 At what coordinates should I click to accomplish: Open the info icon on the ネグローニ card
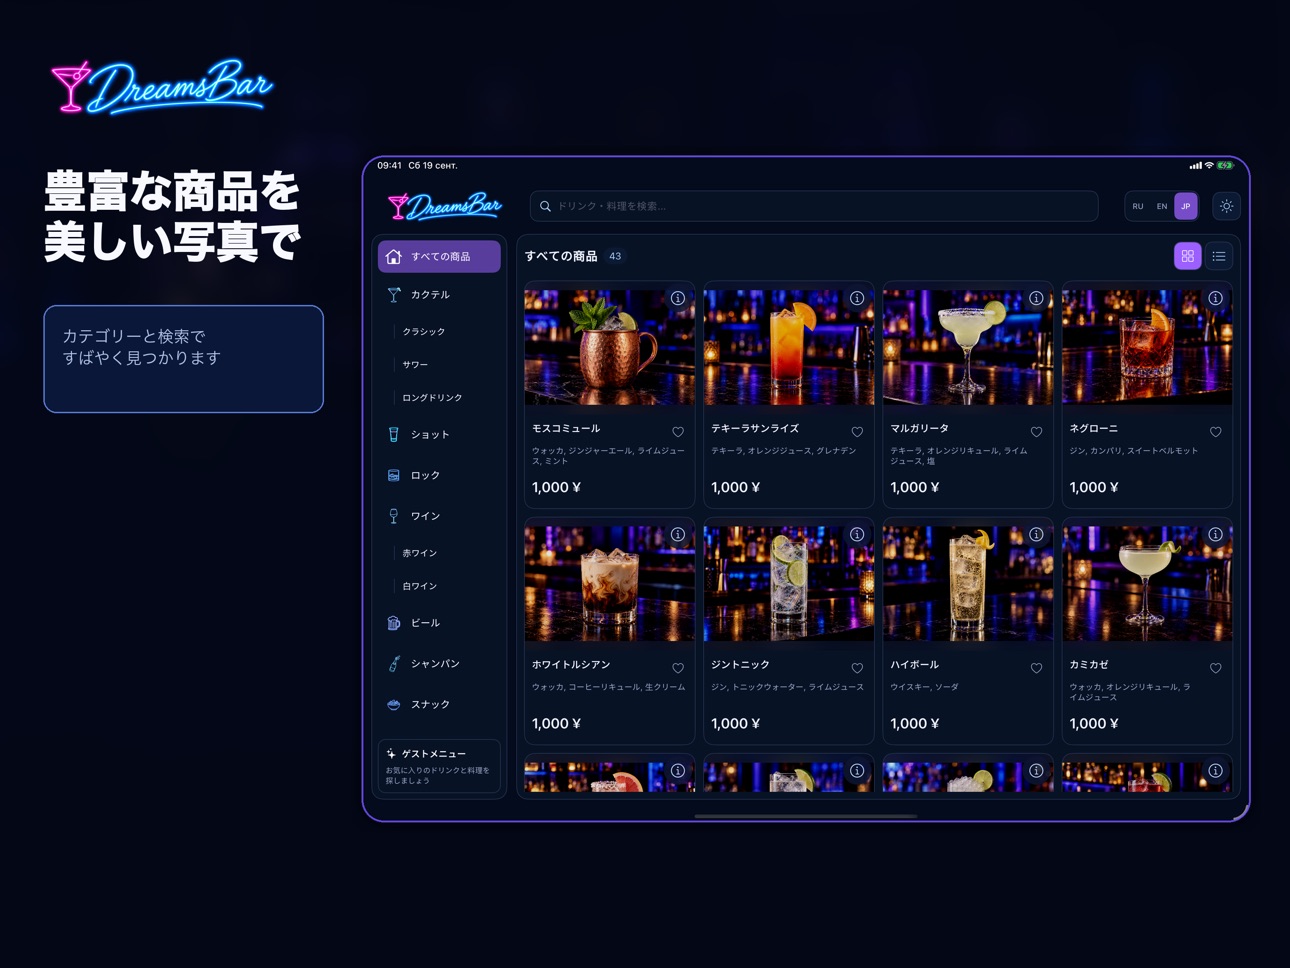coord(1215,298)
